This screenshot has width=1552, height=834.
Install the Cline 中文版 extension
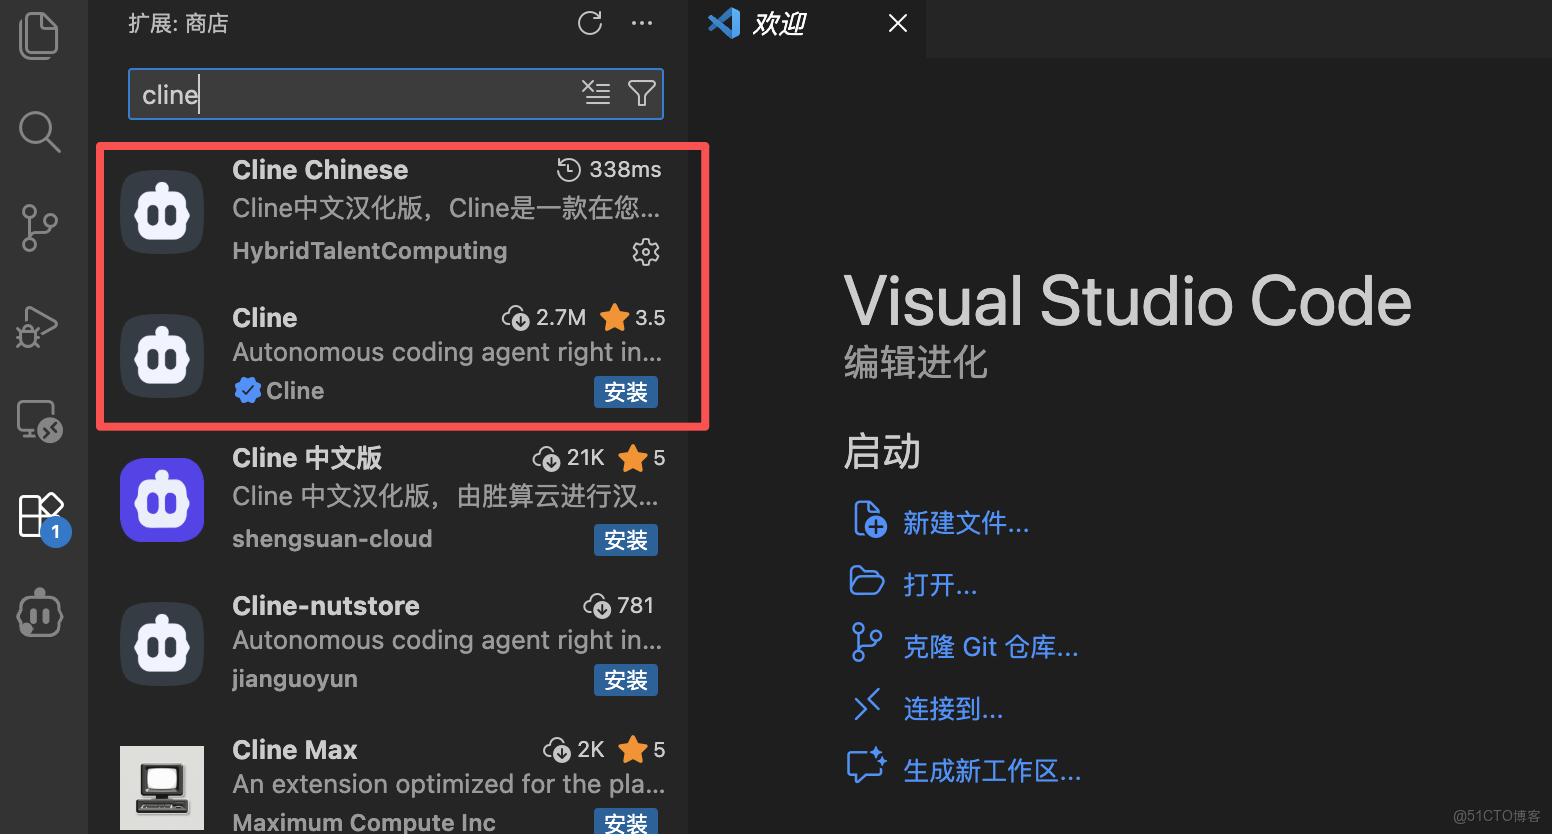click(626, 540)
